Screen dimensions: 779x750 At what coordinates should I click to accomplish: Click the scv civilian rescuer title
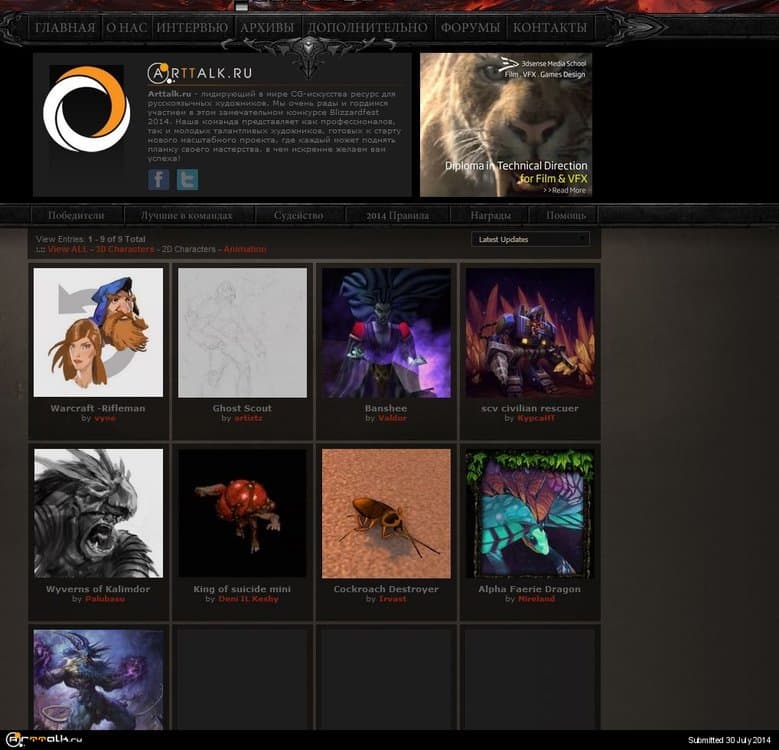click(530, 408)
